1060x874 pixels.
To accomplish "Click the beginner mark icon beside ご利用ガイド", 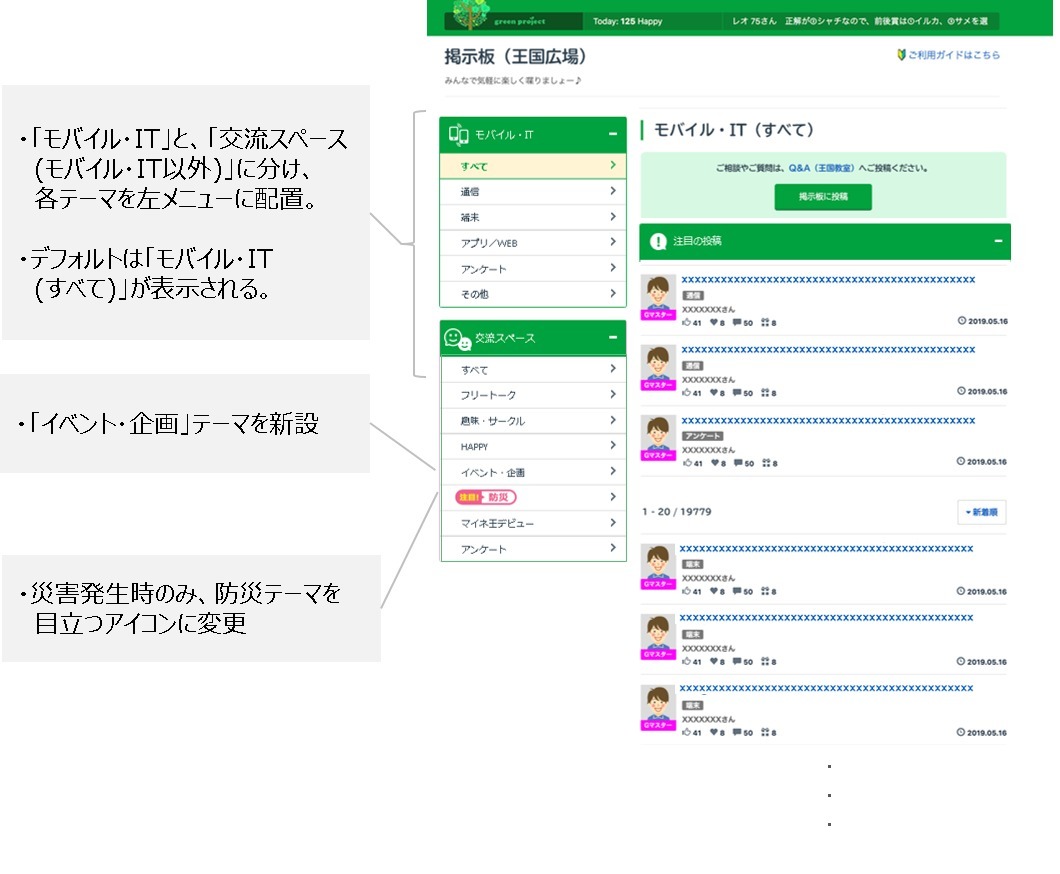I will (x=901, y=55).
